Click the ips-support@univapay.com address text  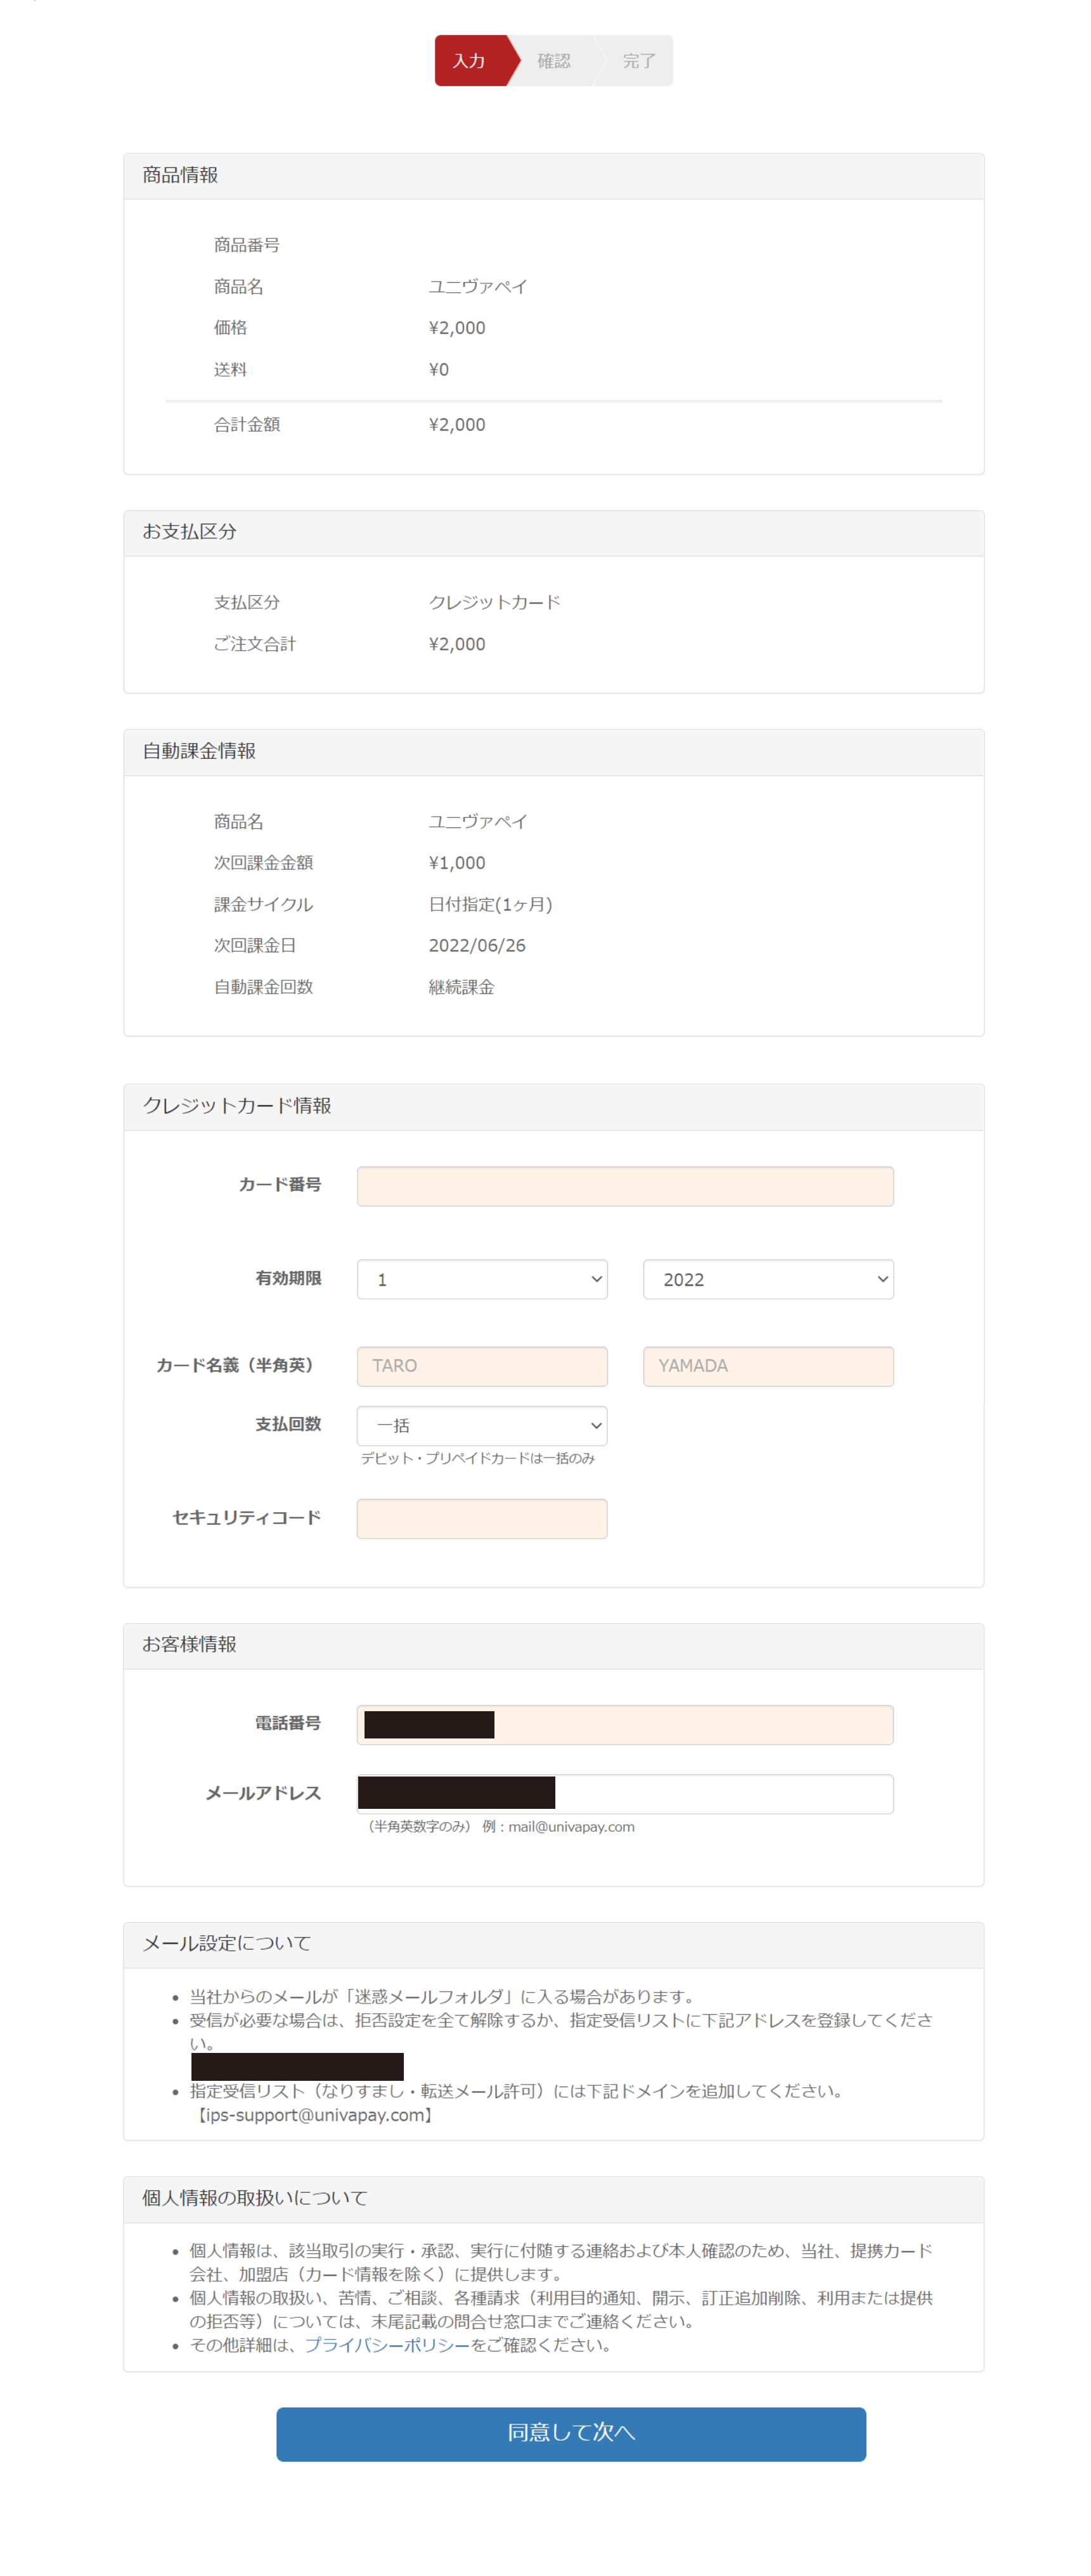point(315,2115)
